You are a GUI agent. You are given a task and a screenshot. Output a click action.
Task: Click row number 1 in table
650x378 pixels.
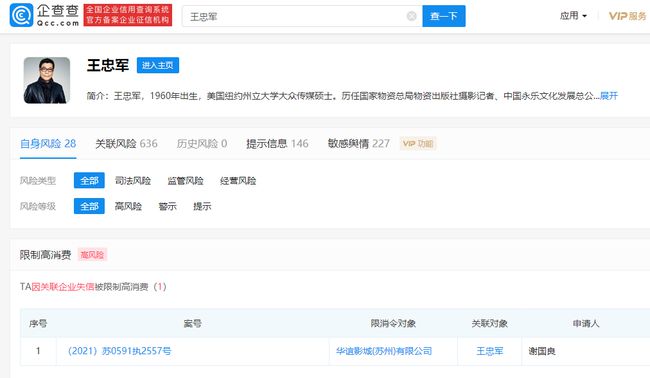pos(38,351)
